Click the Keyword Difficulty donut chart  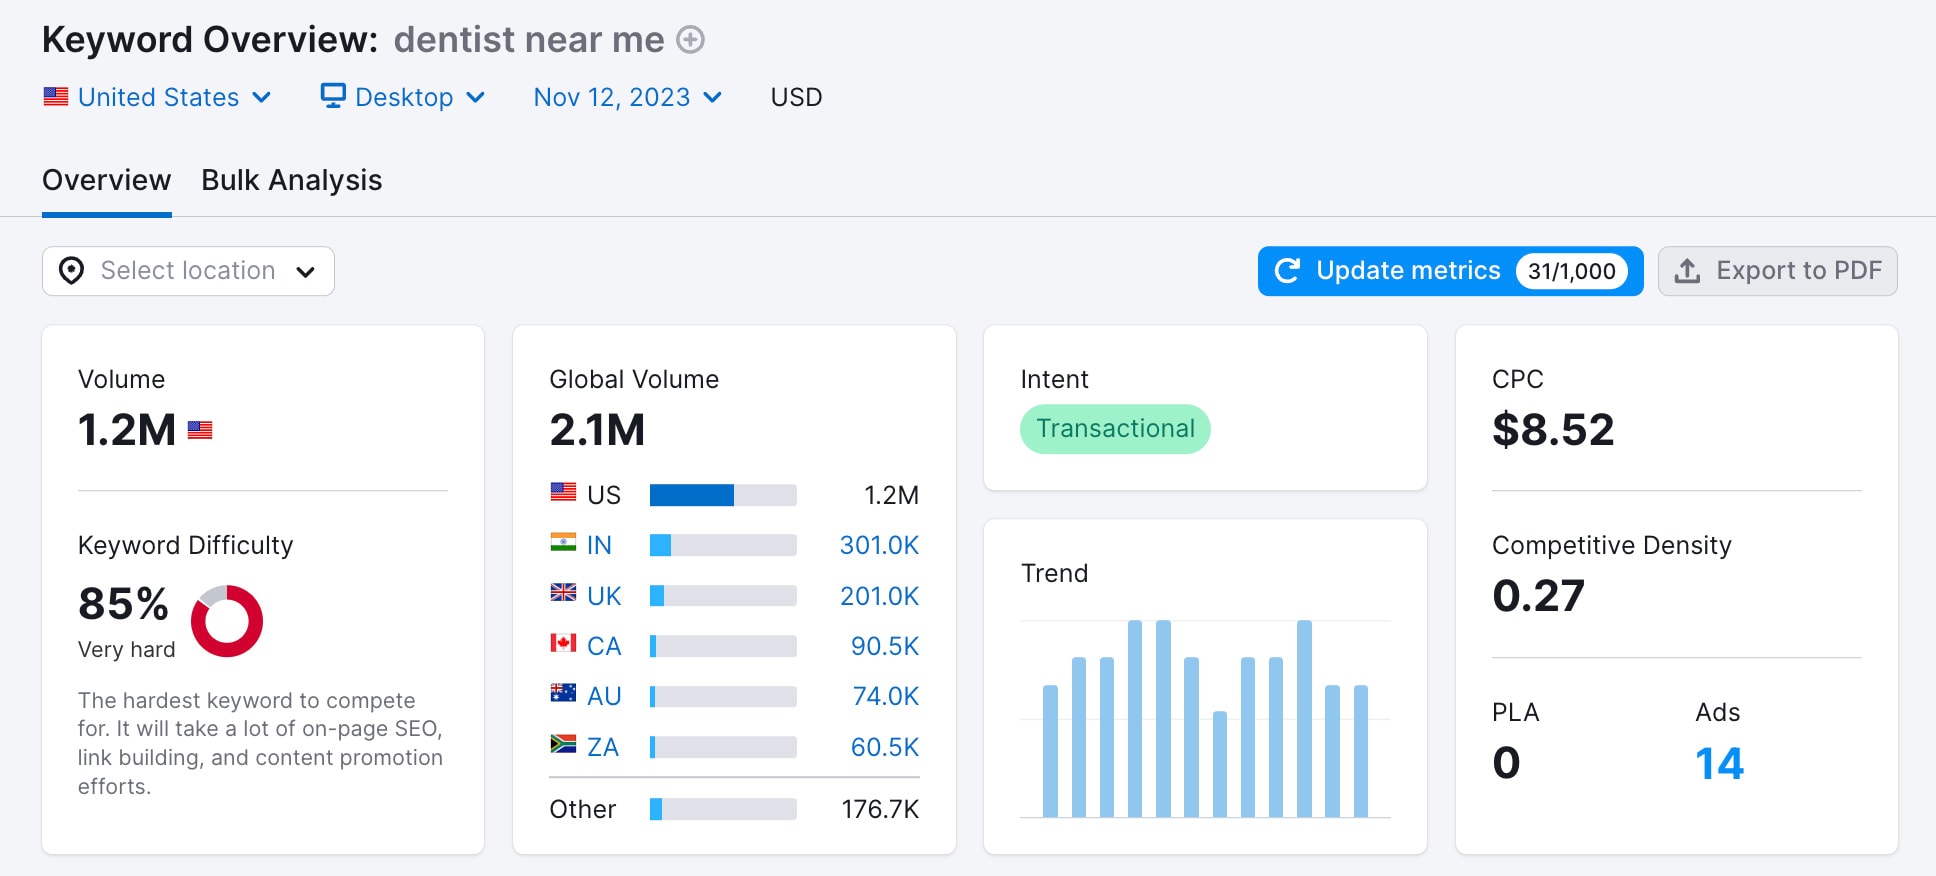tap(227, 621)
